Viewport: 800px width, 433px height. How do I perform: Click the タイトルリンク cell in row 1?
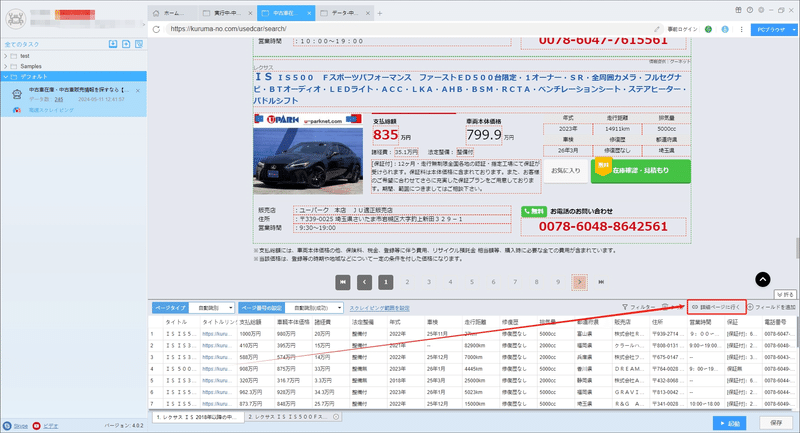pos(218,334)
